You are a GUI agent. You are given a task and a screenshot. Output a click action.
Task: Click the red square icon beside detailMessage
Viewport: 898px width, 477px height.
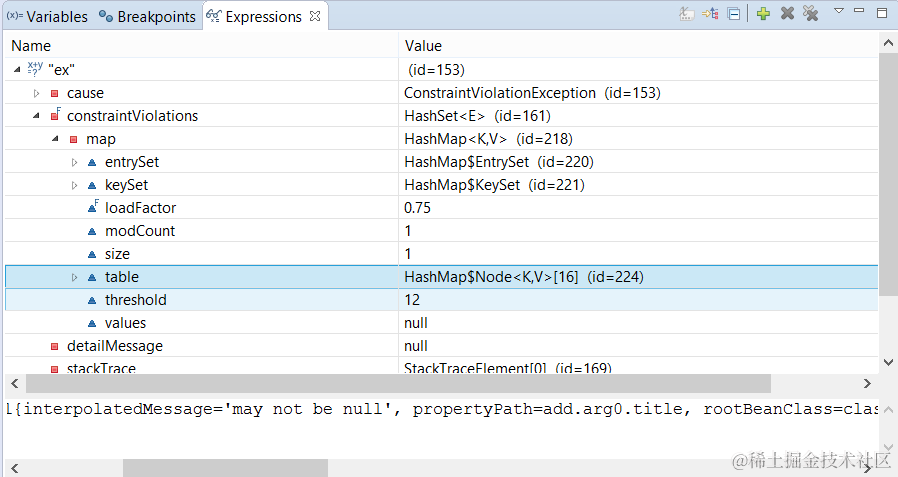(54, 346)
